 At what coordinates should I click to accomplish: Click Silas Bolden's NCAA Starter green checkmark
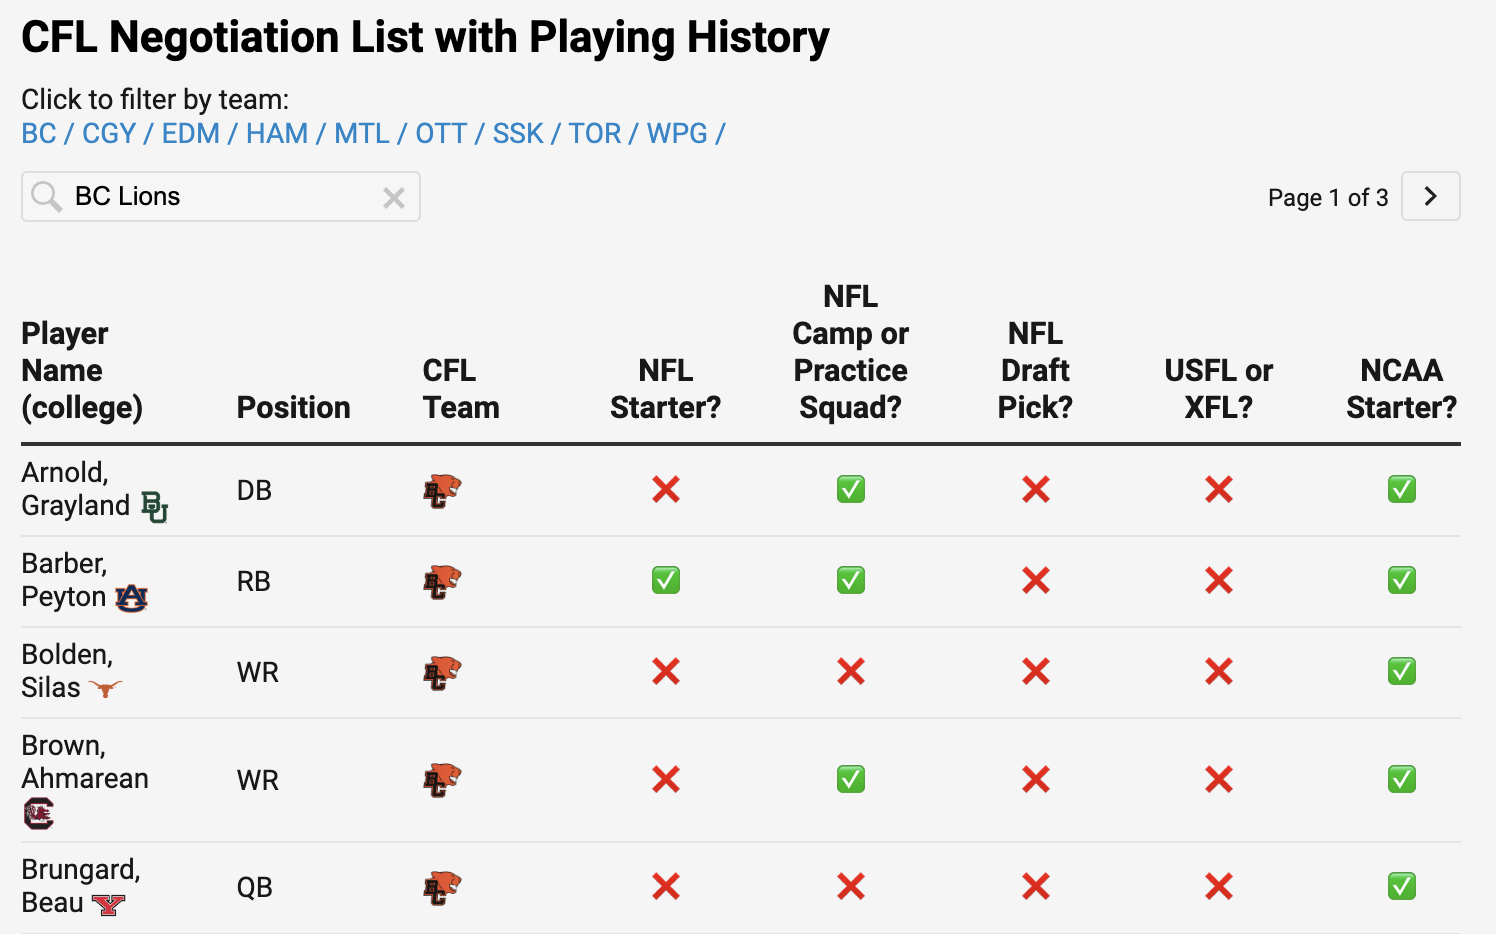[x=1402, y=671]
